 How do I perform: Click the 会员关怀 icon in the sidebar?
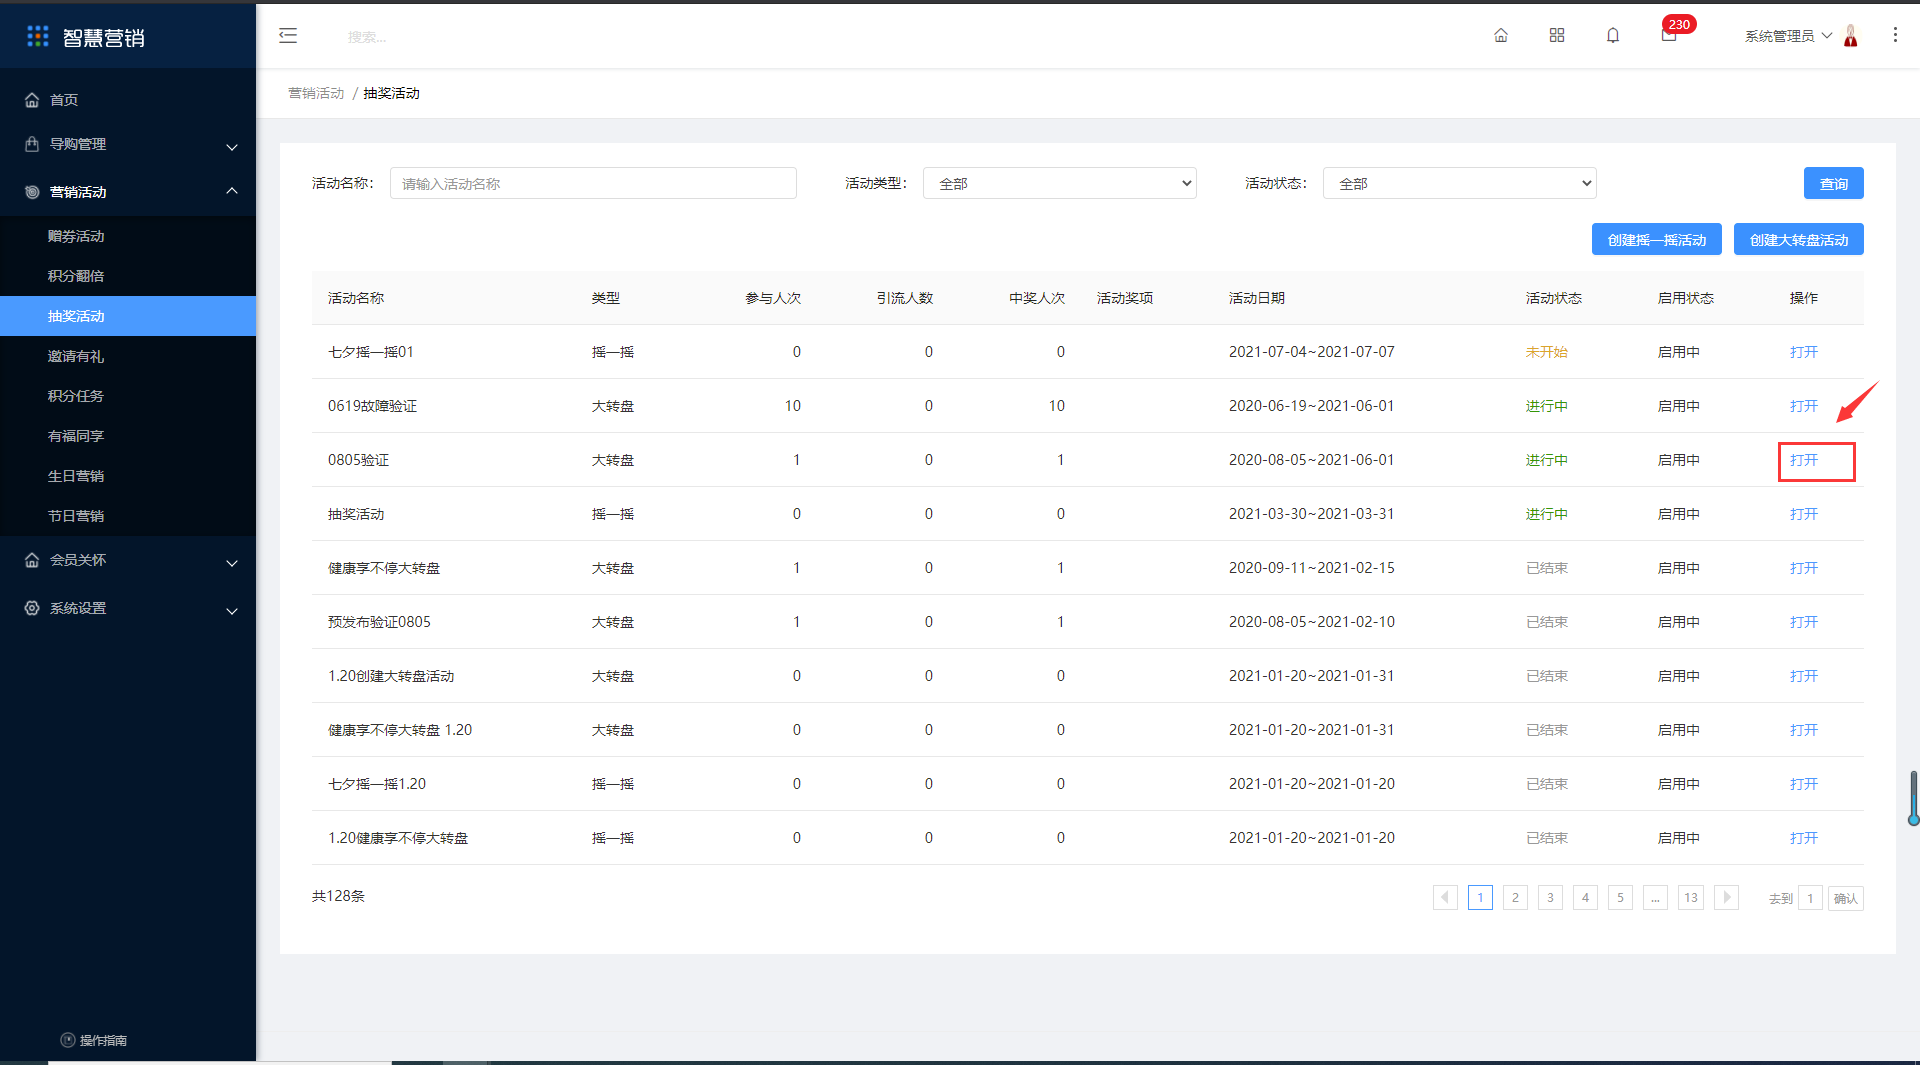coord(32,560)
